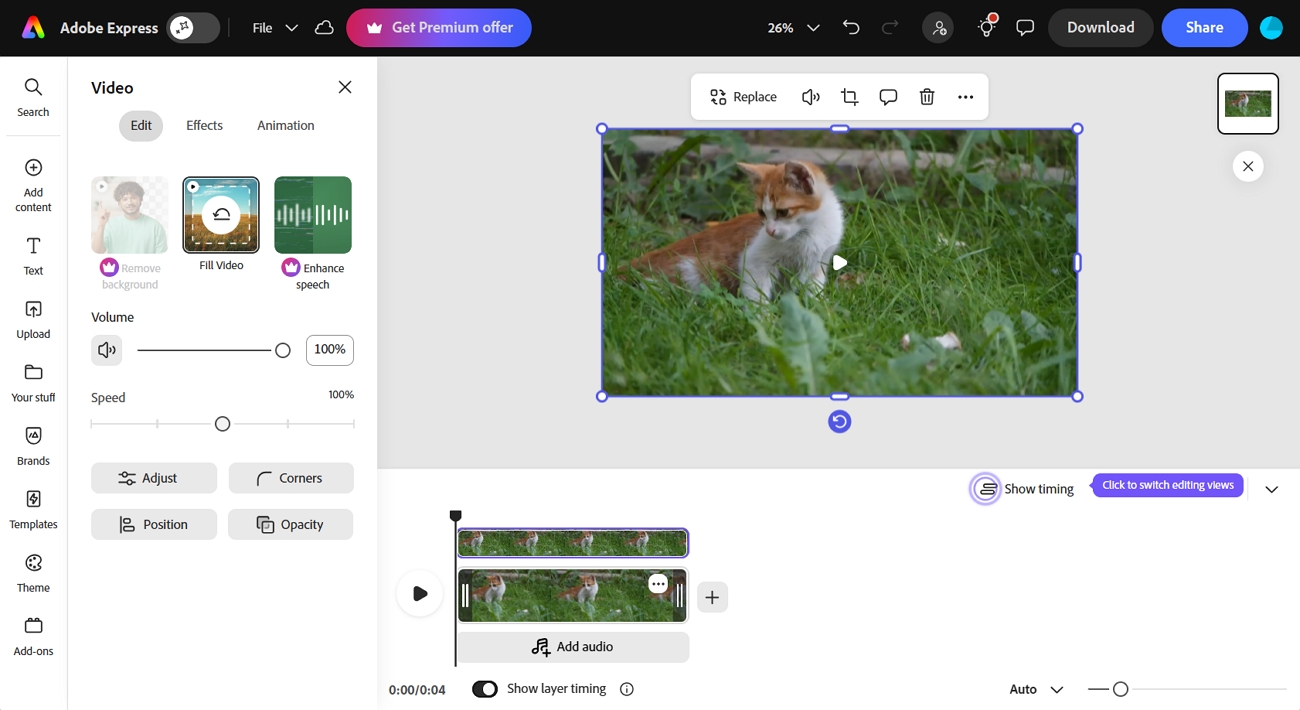Open the Brands section in sidebar
Image resolution: width=1300 pixels, height=710 pixels.
33,446
